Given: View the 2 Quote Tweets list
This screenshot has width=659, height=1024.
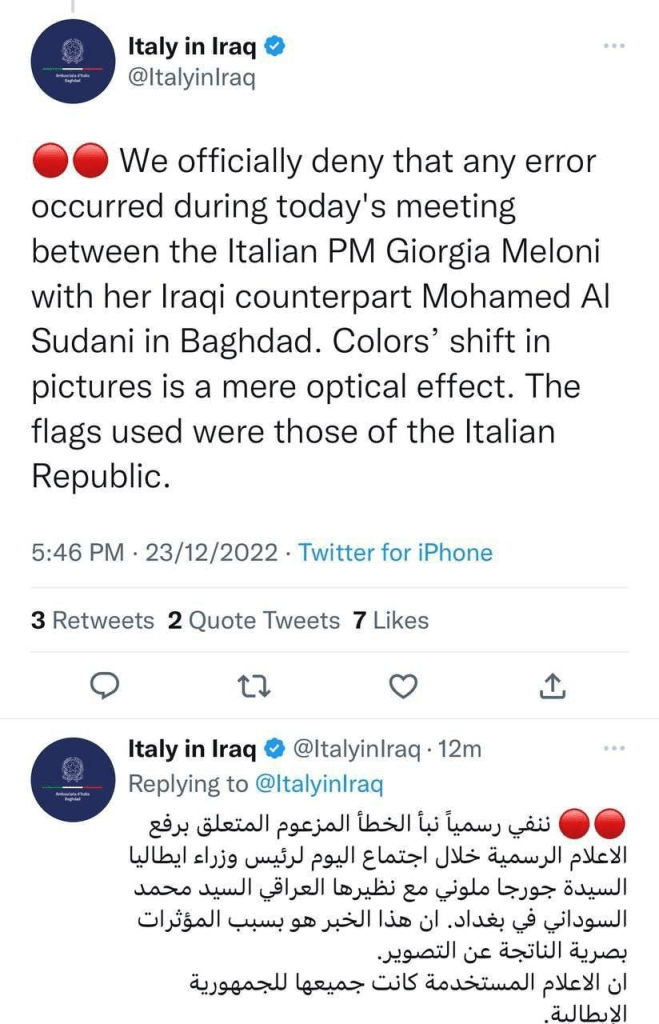Looking at the screenshot, I should click(254, 620).
